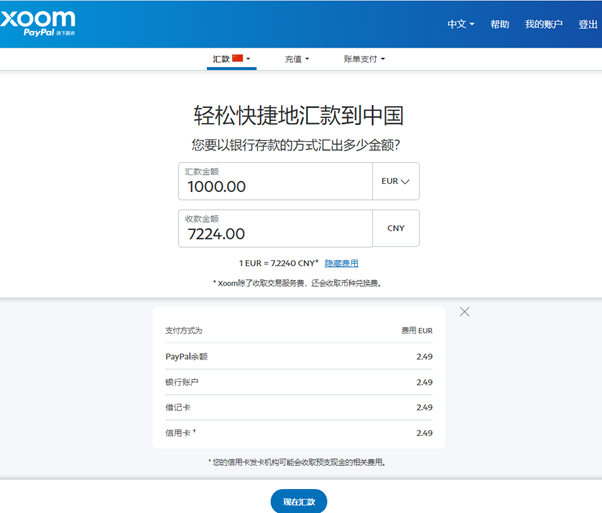Click the 信用卡 fee row

click(x=299, y=433)
